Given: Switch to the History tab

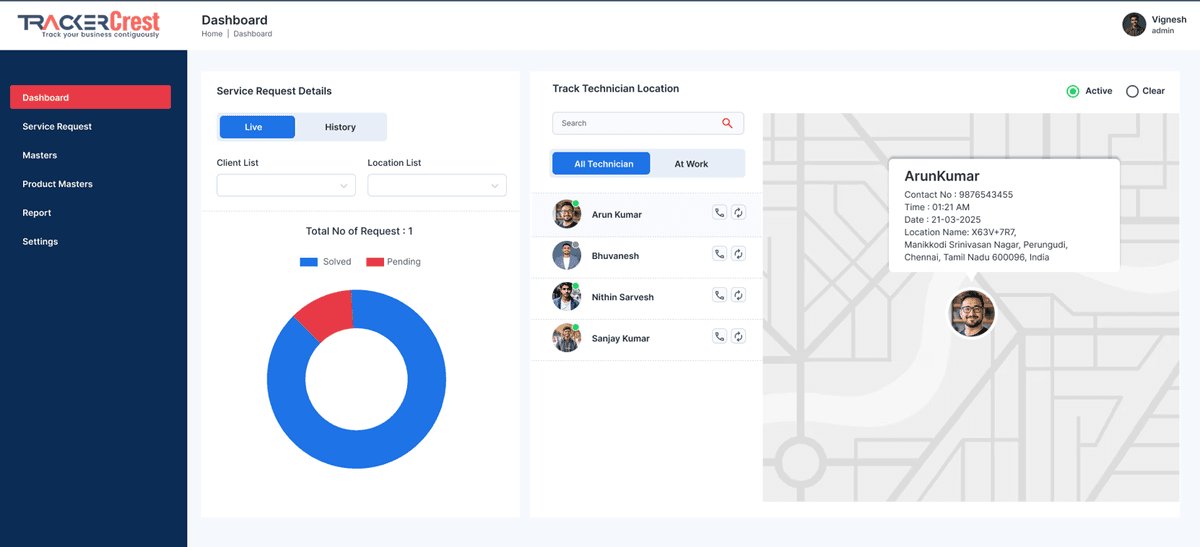Looking at the screenshot, I should coord(340,127).
